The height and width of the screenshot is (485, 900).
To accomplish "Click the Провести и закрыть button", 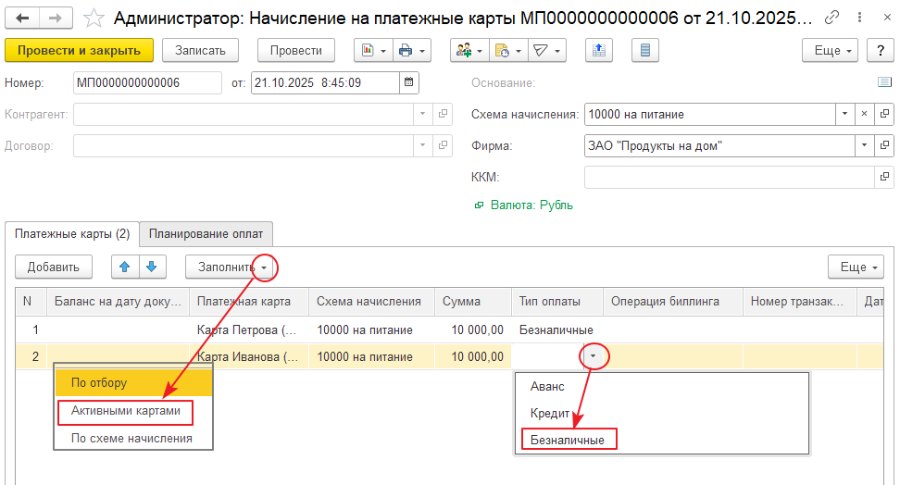I will point(79,51).
